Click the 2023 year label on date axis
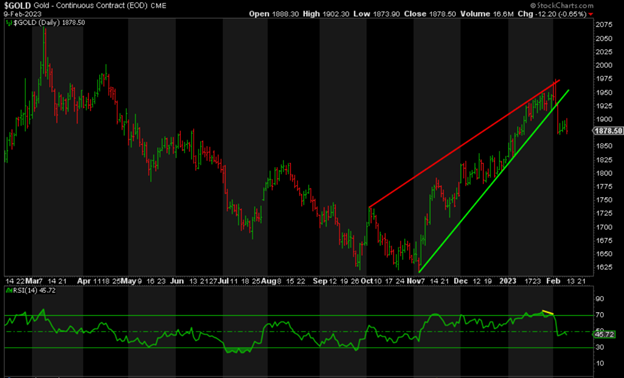Screen dimensions: 624x378 [x=507, y=281]
